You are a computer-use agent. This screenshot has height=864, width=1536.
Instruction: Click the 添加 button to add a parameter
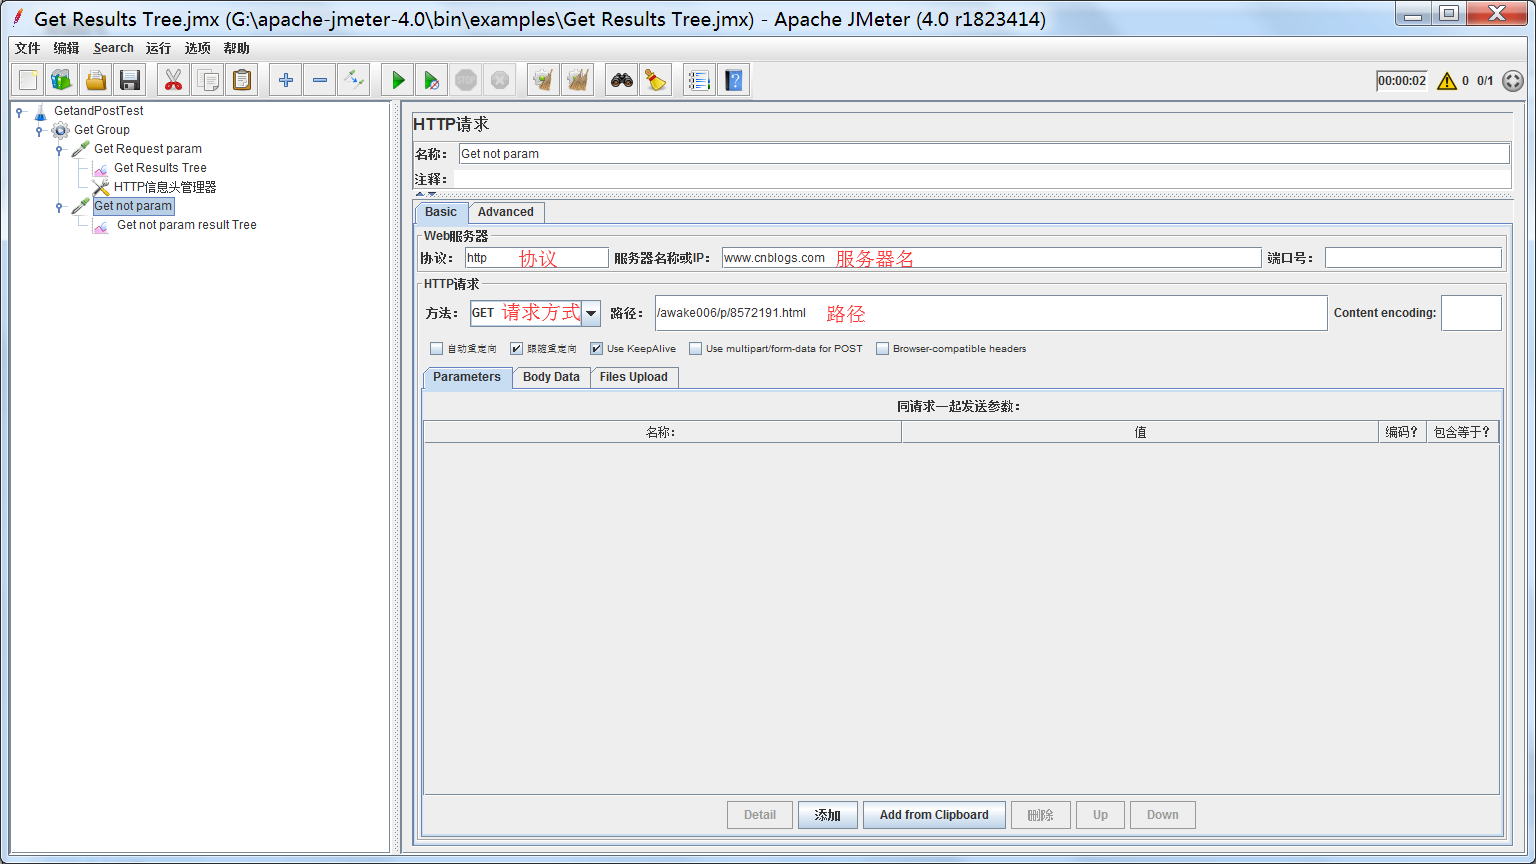coord(827,814)
